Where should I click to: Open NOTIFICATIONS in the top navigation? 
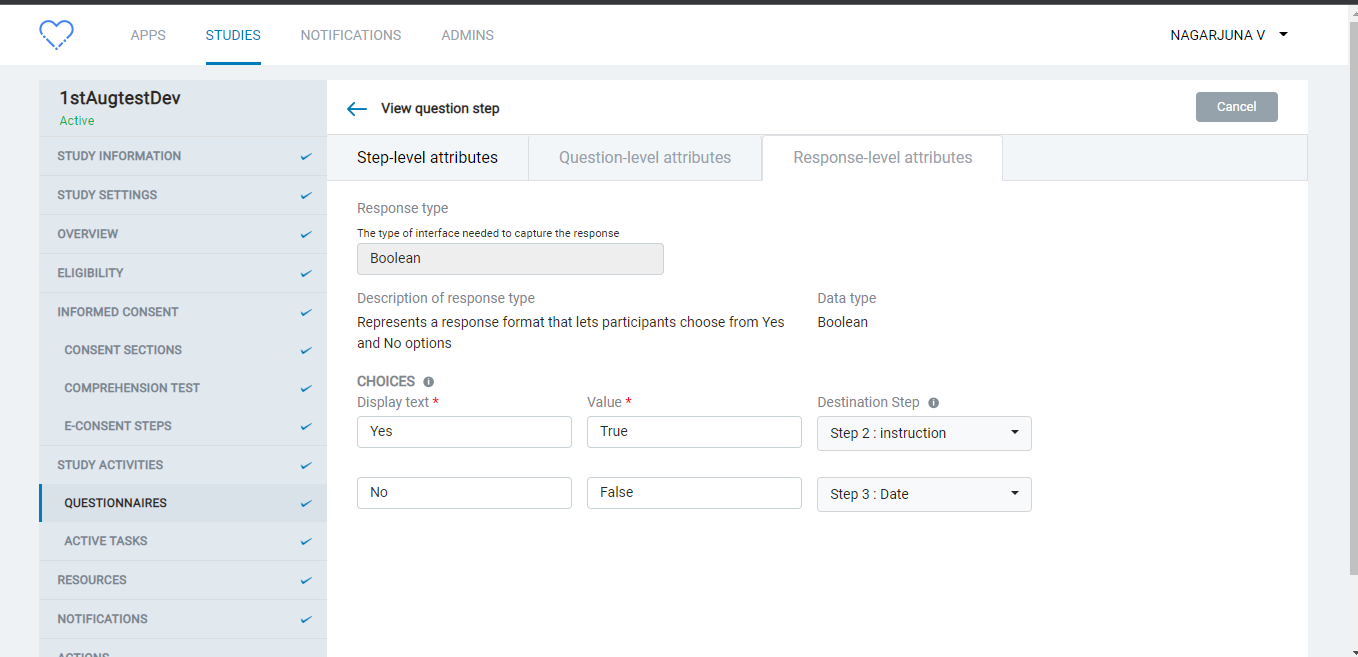[351, 35]
